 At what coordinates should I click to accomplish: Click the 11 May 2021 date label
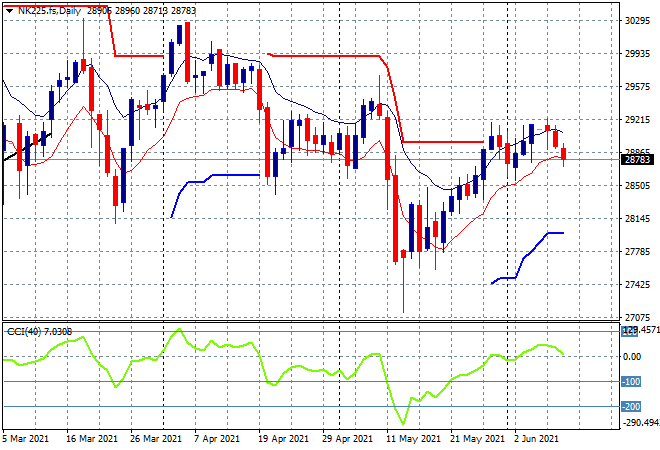[x=413, y=439]
